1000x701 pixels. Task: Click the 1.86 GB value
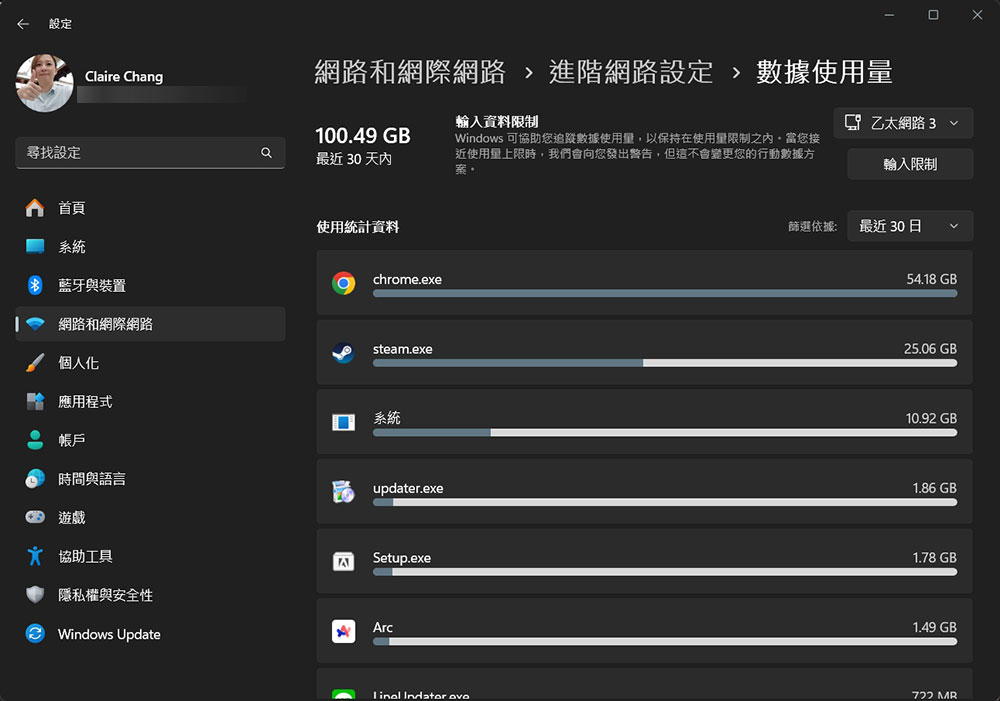pos(935,488)
